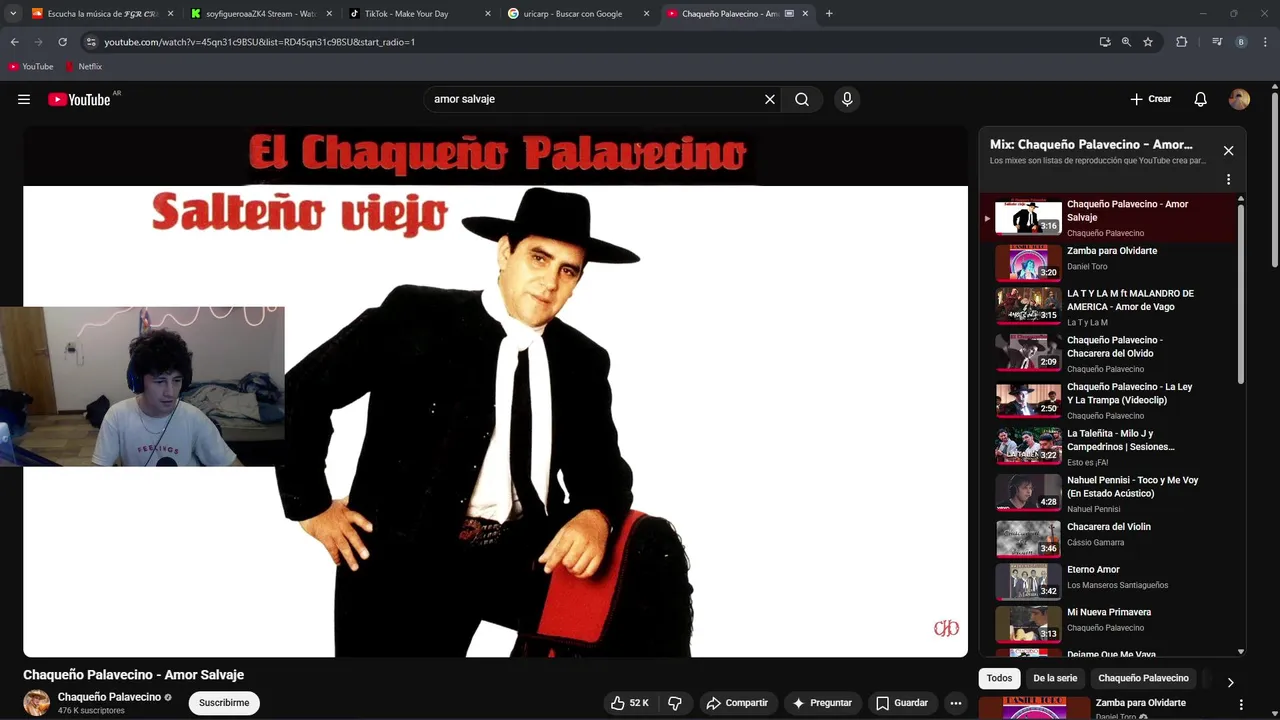Open the site information icon in address bar
1280x720 pixels.
click(91, 42)
